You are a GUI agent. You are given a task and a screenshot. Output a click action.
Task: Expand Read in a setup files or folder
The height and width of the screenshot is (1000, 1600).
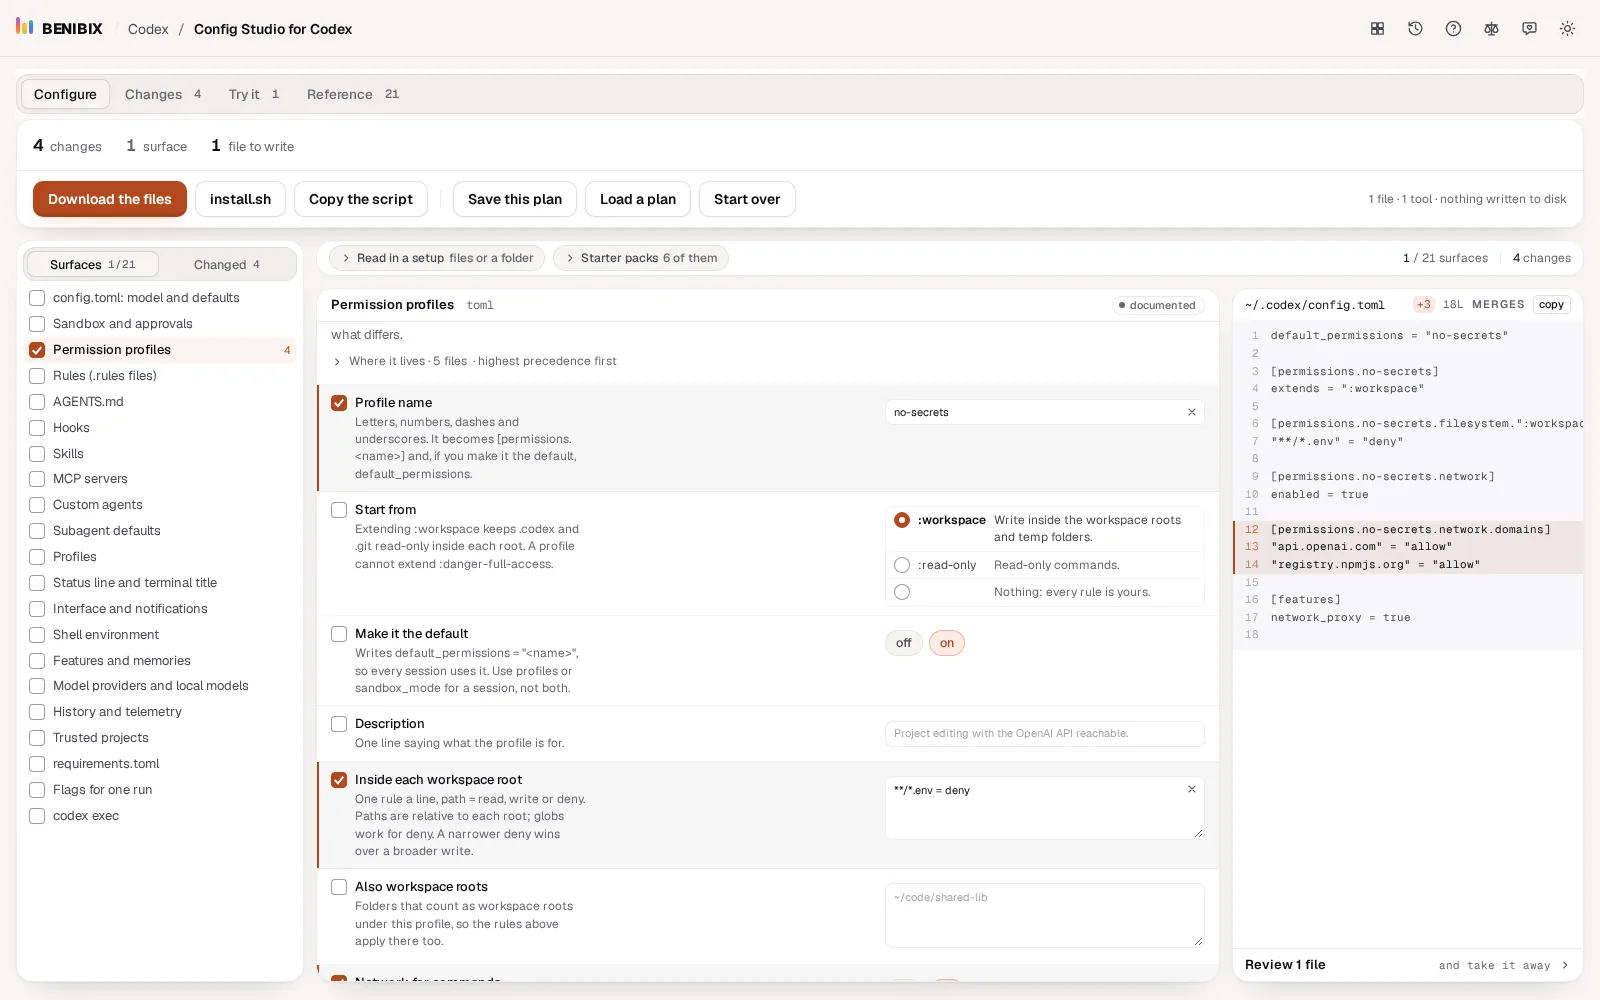pos(437,258)
